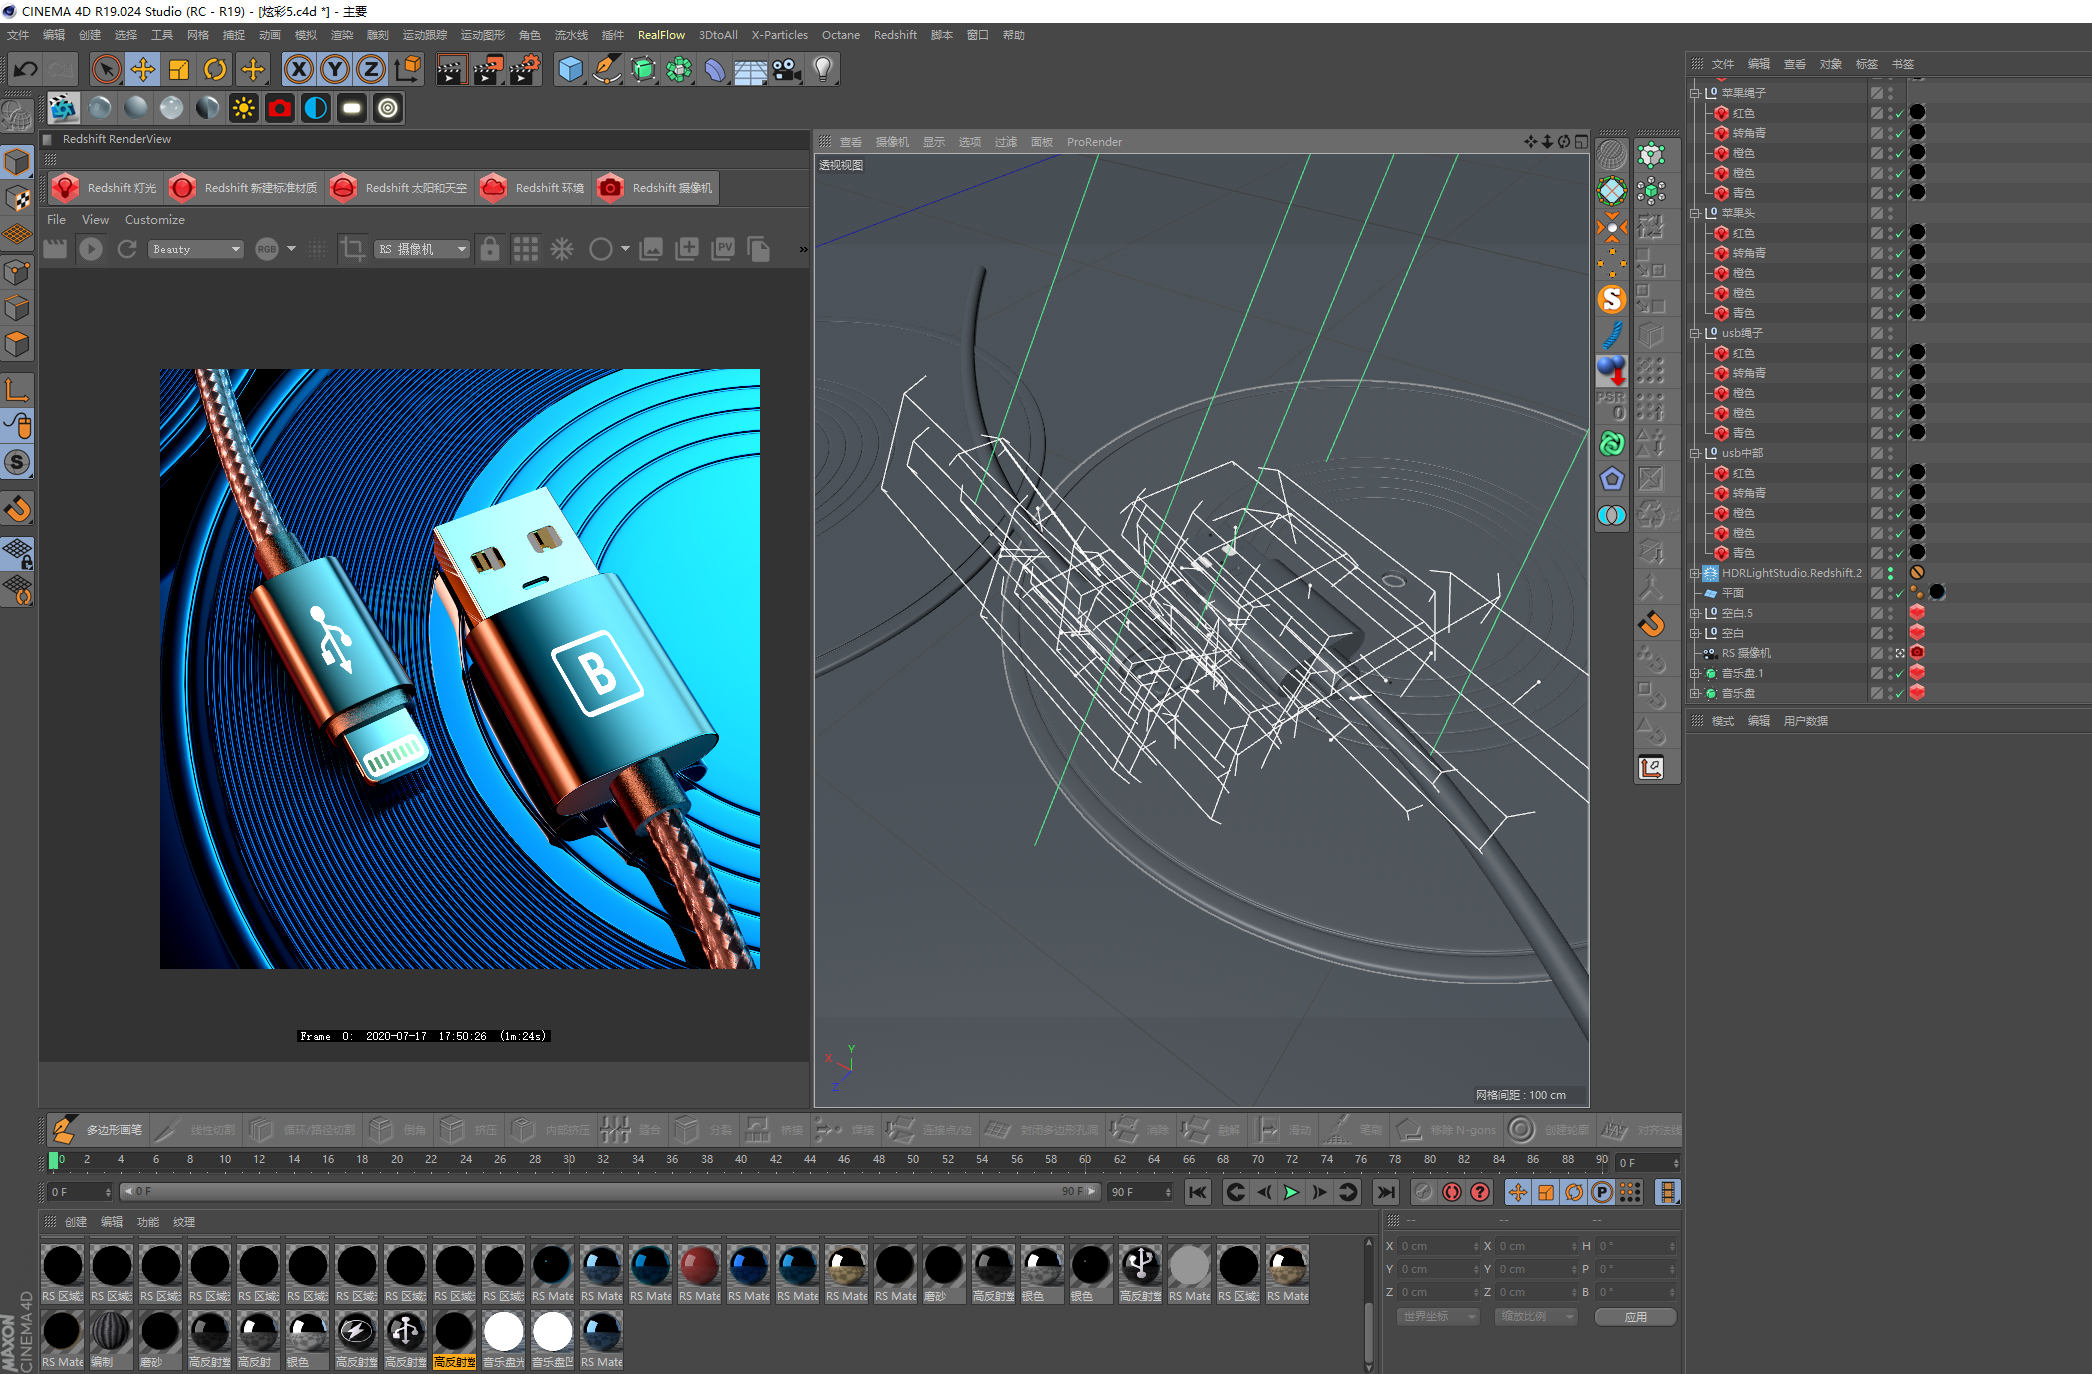Select the red RS Material swatch

tap(699, 1266)
